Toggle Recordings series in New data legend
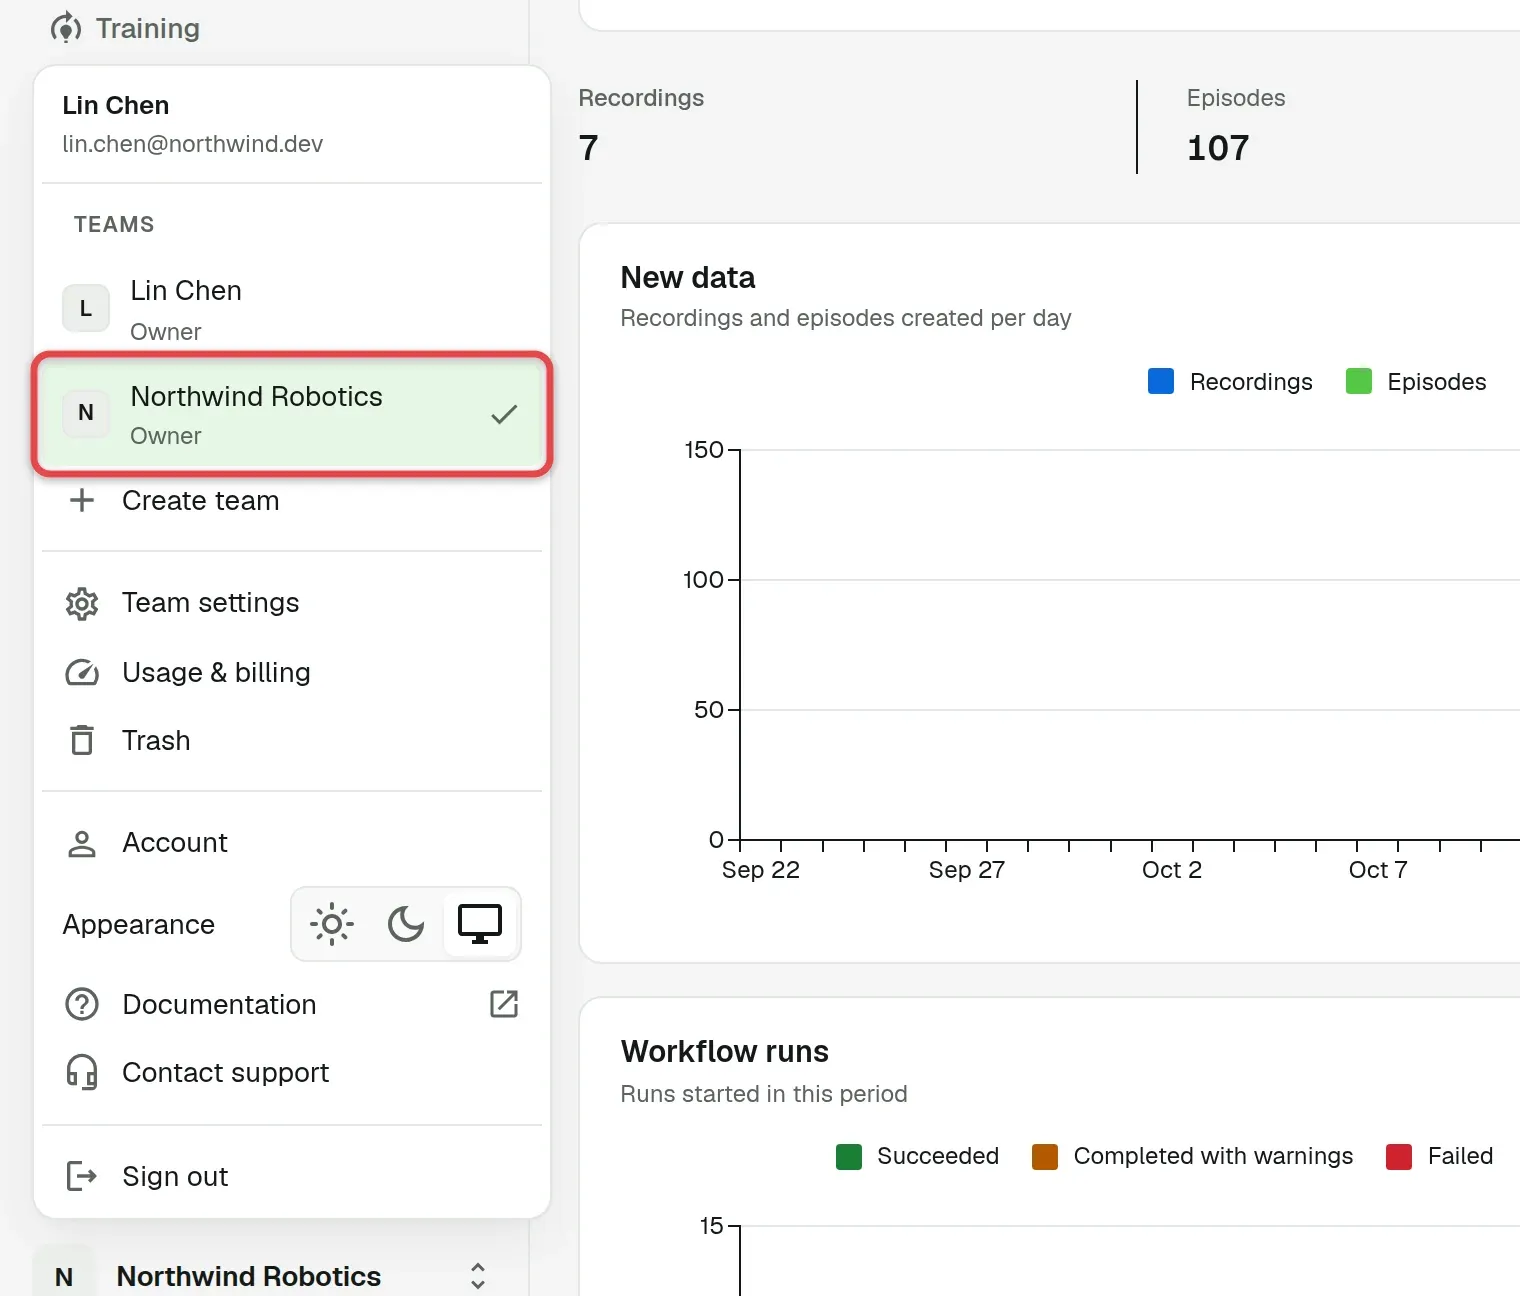 (x=1230, y=382)
